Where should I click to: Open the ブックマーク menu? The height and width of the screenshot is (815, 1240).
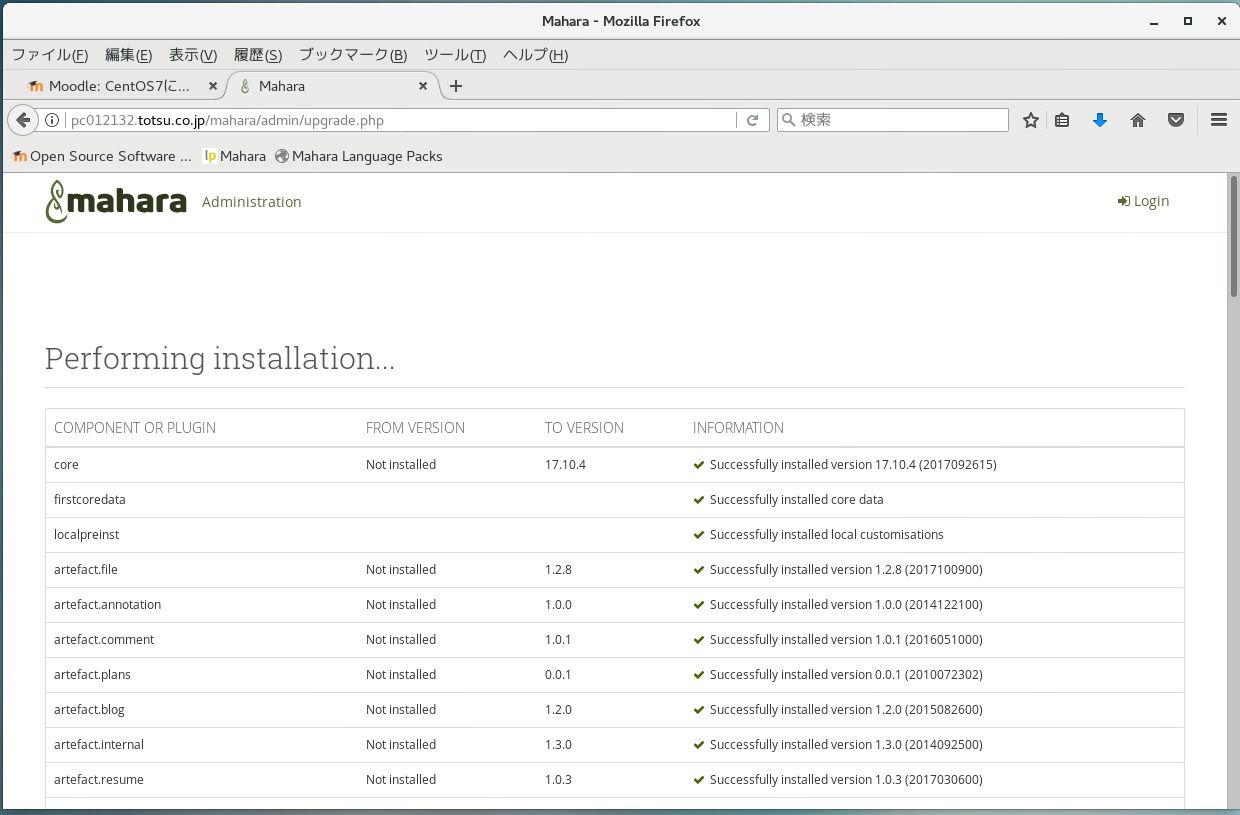pos(353,55)
